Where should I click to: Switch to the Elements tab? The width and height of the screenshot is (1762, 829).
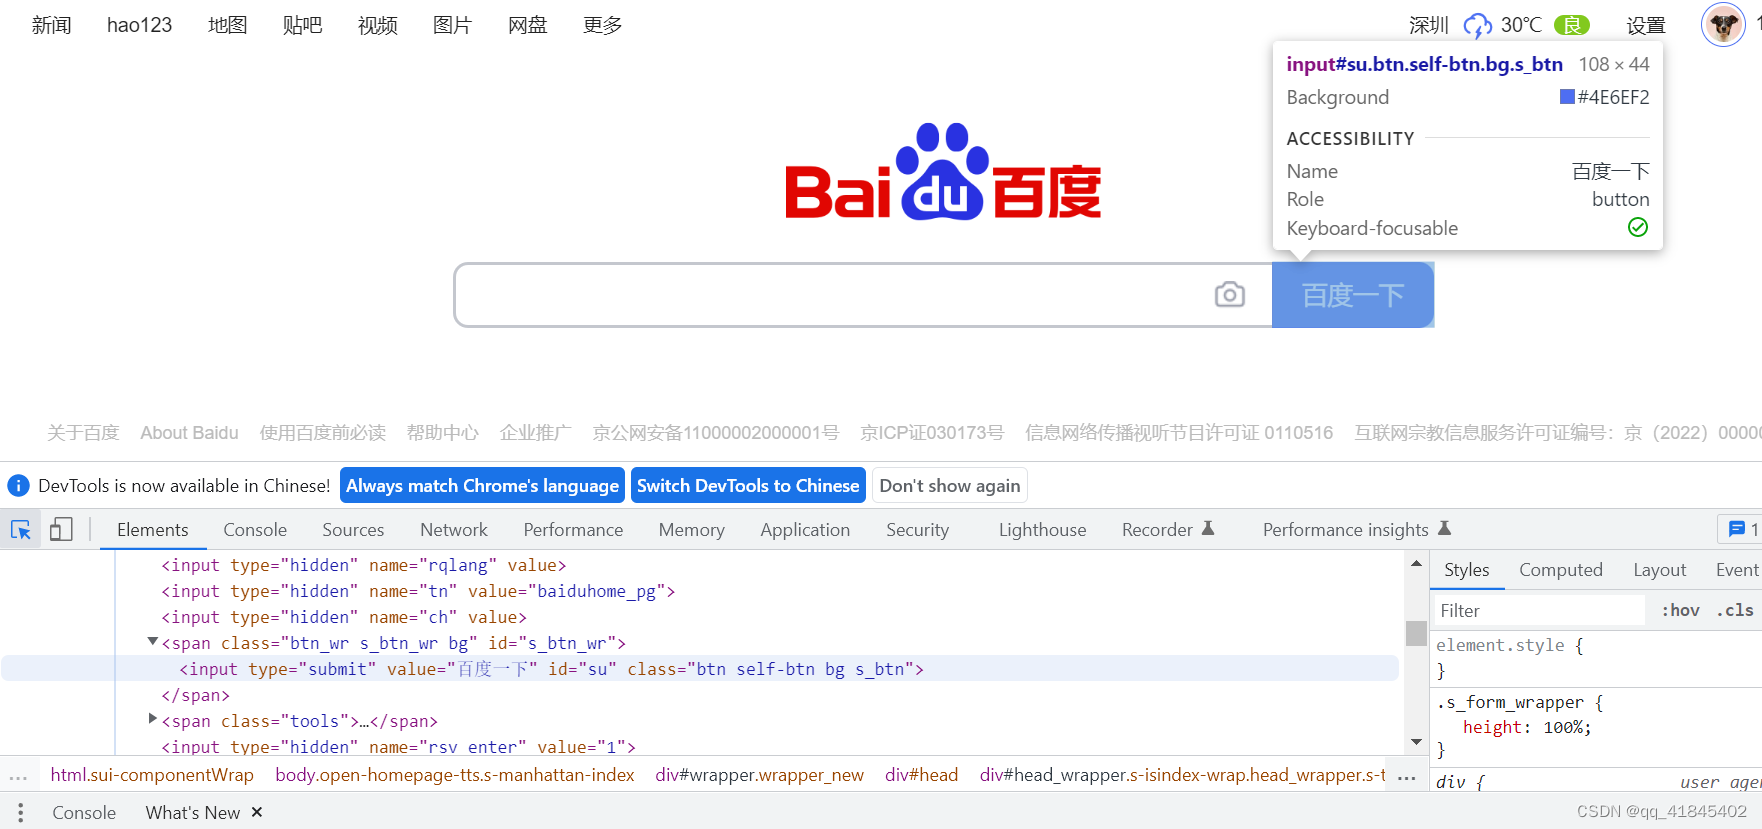pos(153,530)
